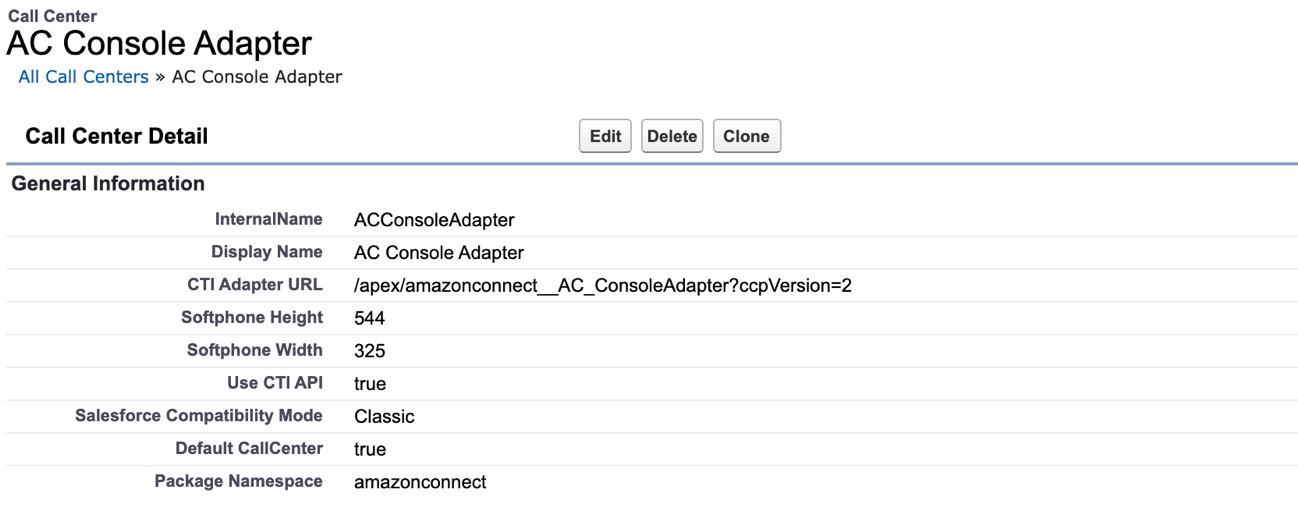The width and height of the screenshot is (1298, 529).
Task: Select the CTI Adapter URL value
Action: pyautogui.click(x=603, y=286)
